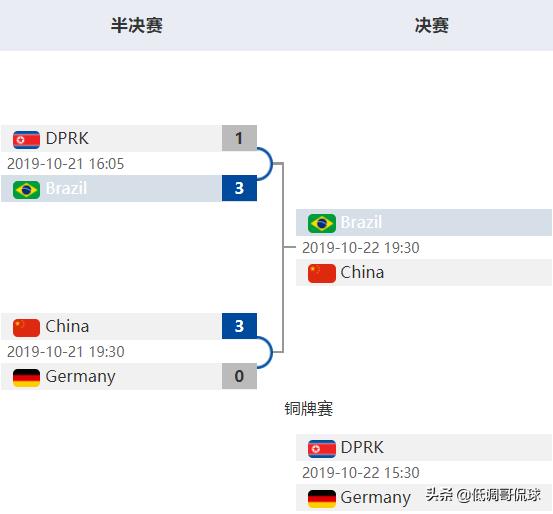The width and height of the screenshot is (553, 514).
Task: Click the Brazil flag in the final
Action: [x=321, y=223]
